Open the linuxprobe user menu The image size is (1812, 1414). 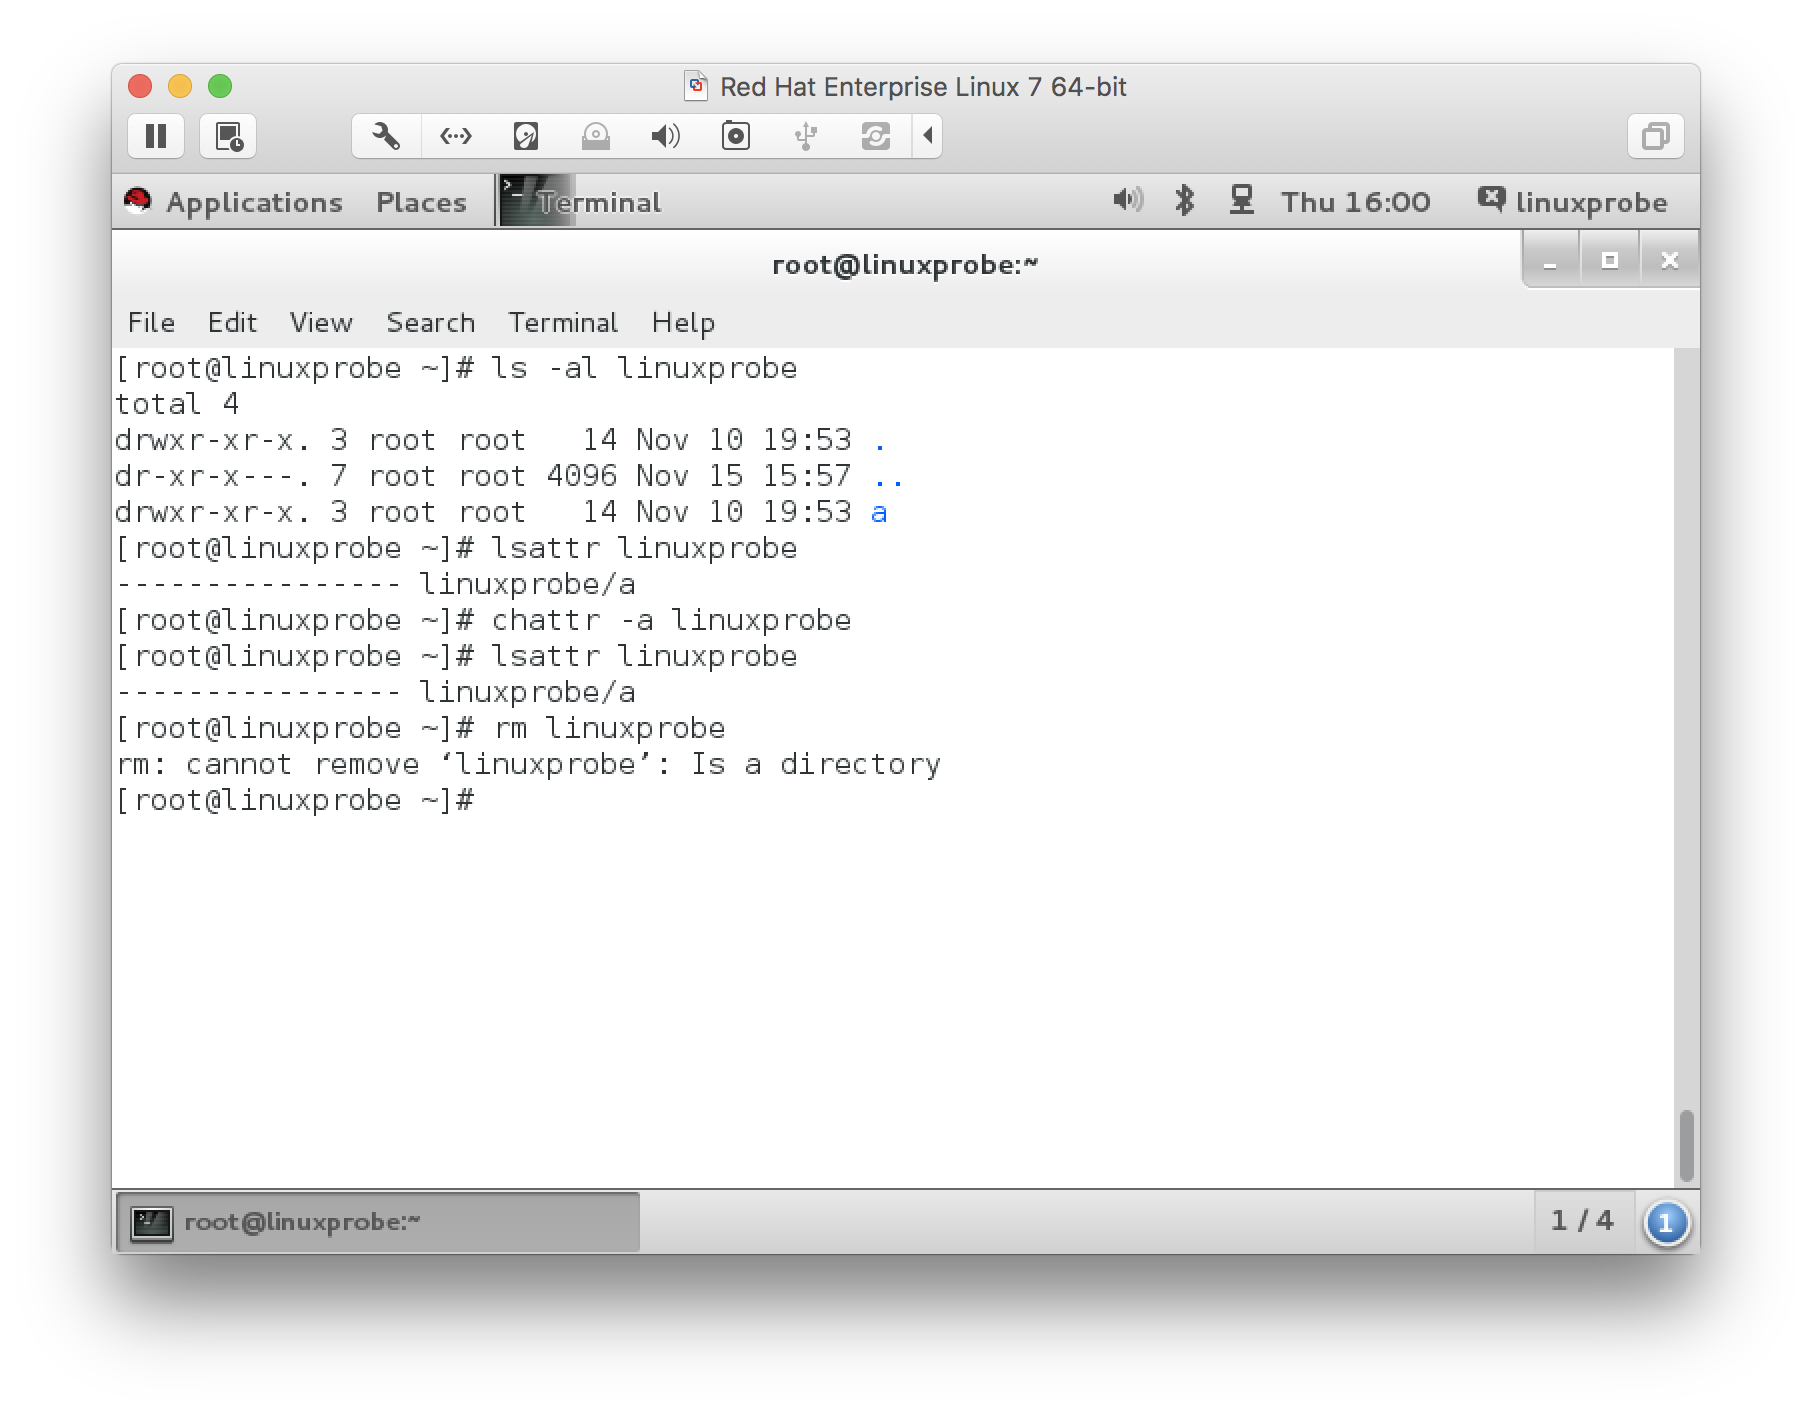pos(1573,202)
